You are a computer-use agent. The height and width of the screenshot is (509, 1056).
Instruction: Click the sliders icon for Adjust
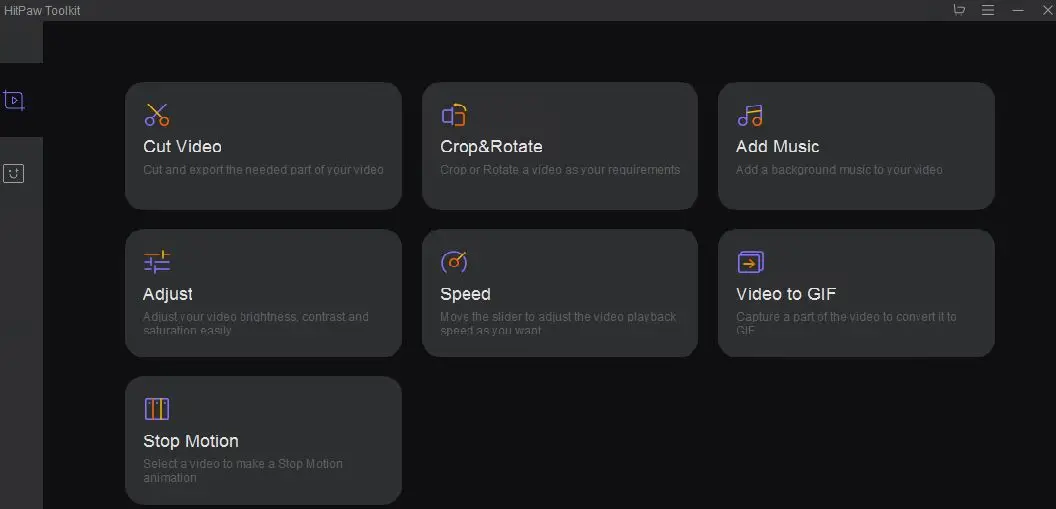157,262
